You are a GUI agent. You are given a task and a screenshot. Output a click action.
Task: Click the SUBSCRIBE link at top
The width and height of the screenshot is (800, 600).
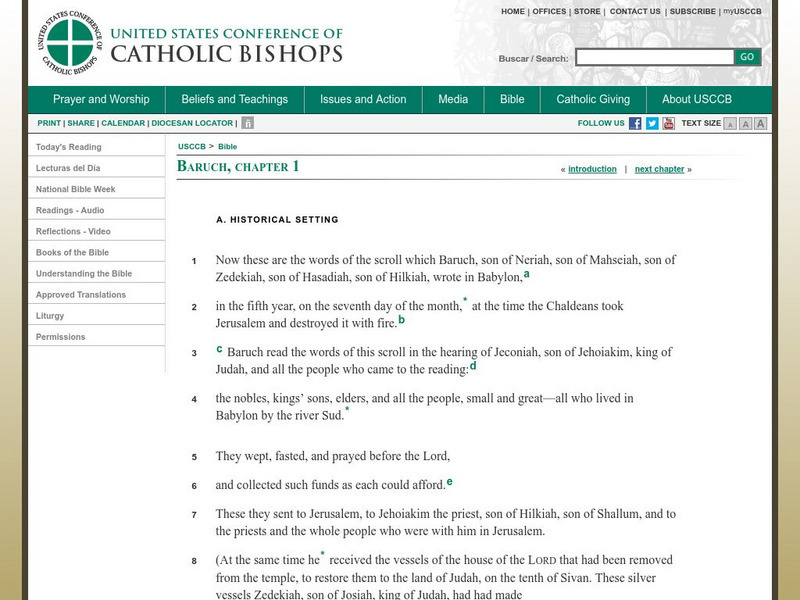tap(688, 11)
